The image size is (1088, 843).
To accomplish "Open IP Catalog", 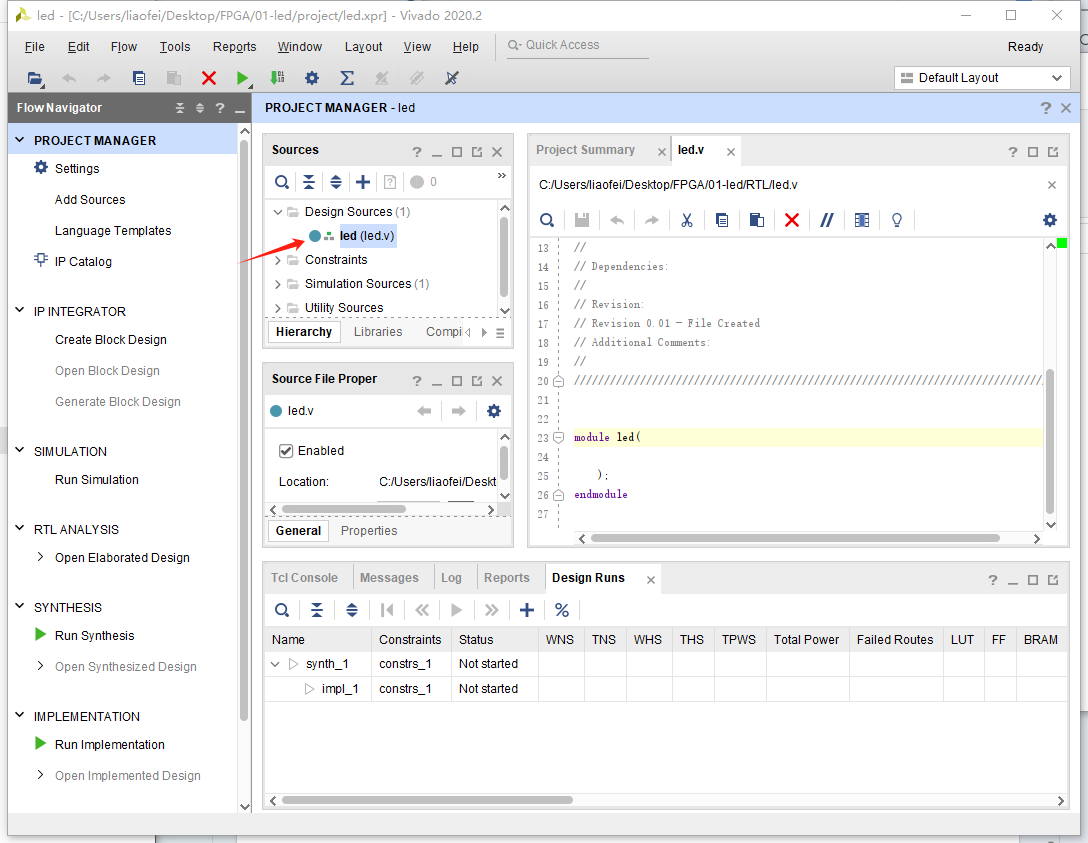I will pyautogui.click(x=83, y=262).
